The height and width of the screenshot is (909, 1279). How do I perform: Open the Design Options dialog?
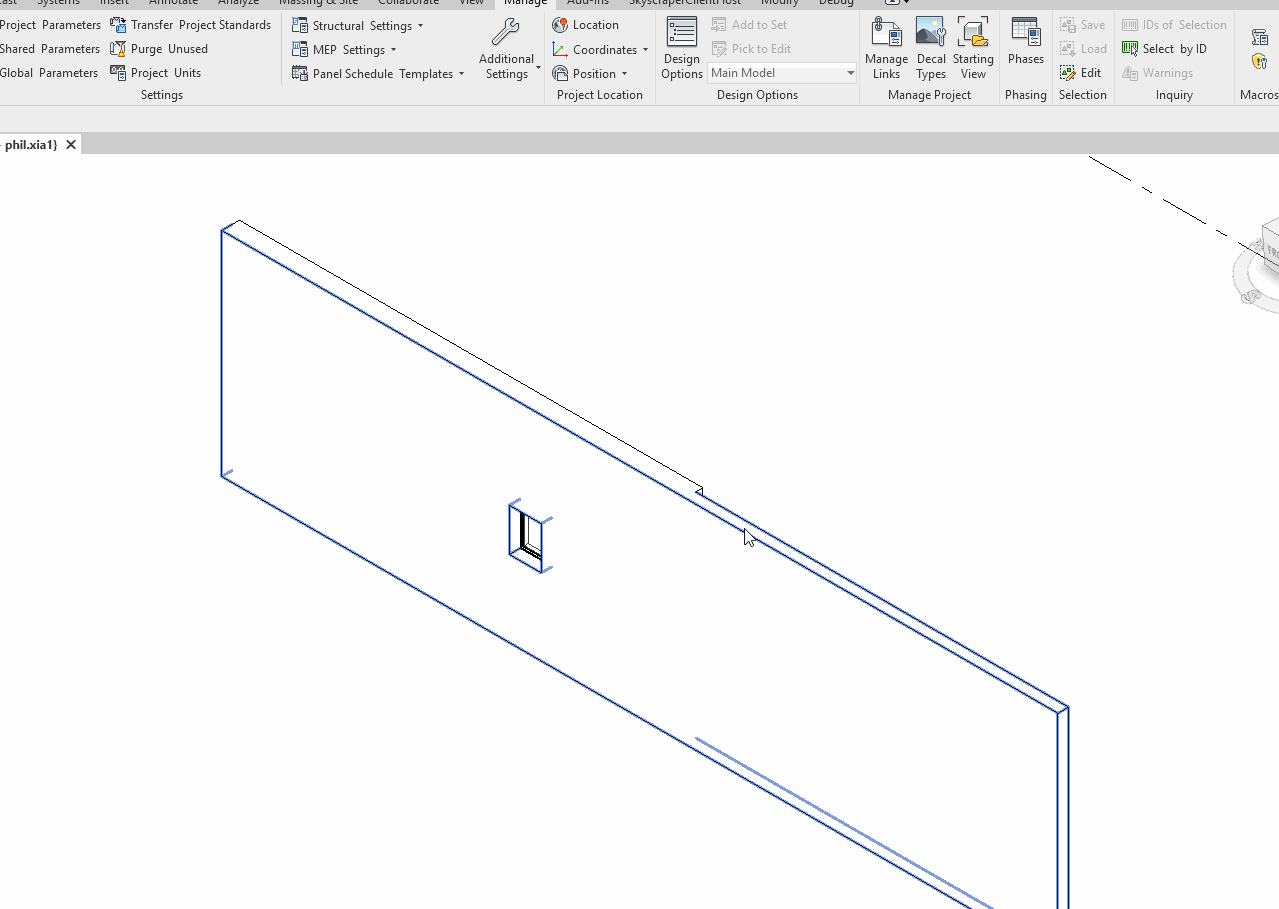682,48
